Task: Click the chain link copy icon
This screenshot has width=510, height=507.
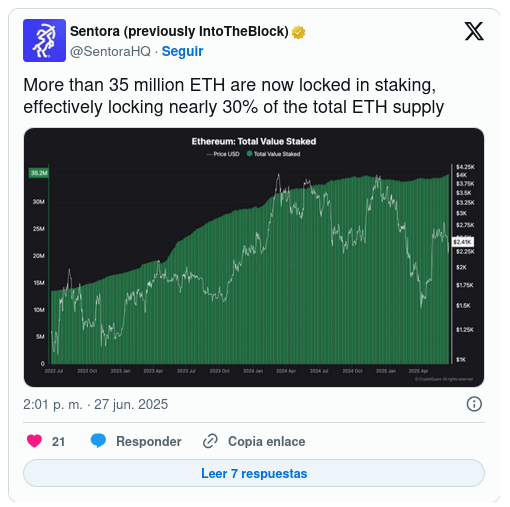Action: point(210,441)
